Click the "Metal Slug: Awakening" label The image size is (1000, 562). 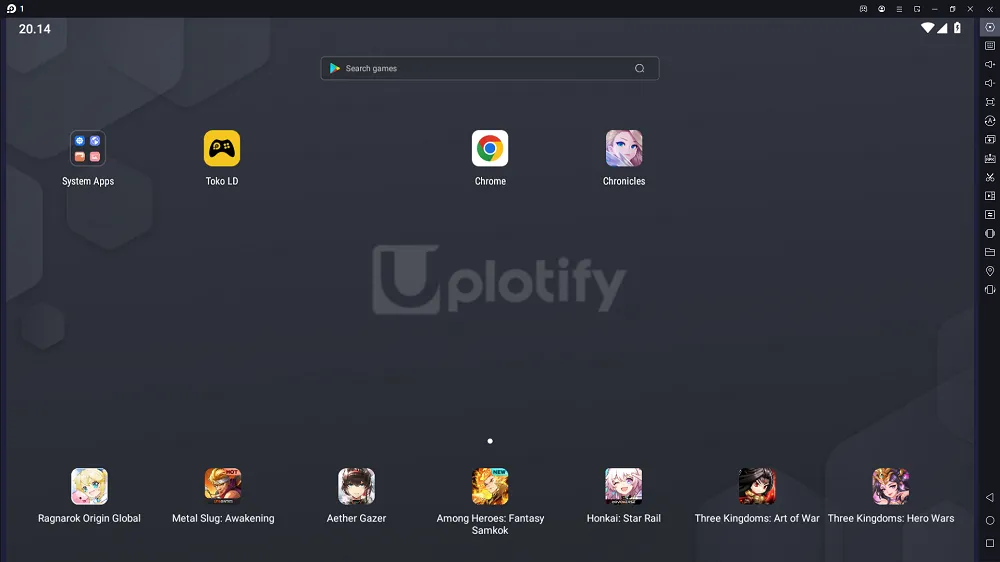pyautogui.click(x=223, y=519)
